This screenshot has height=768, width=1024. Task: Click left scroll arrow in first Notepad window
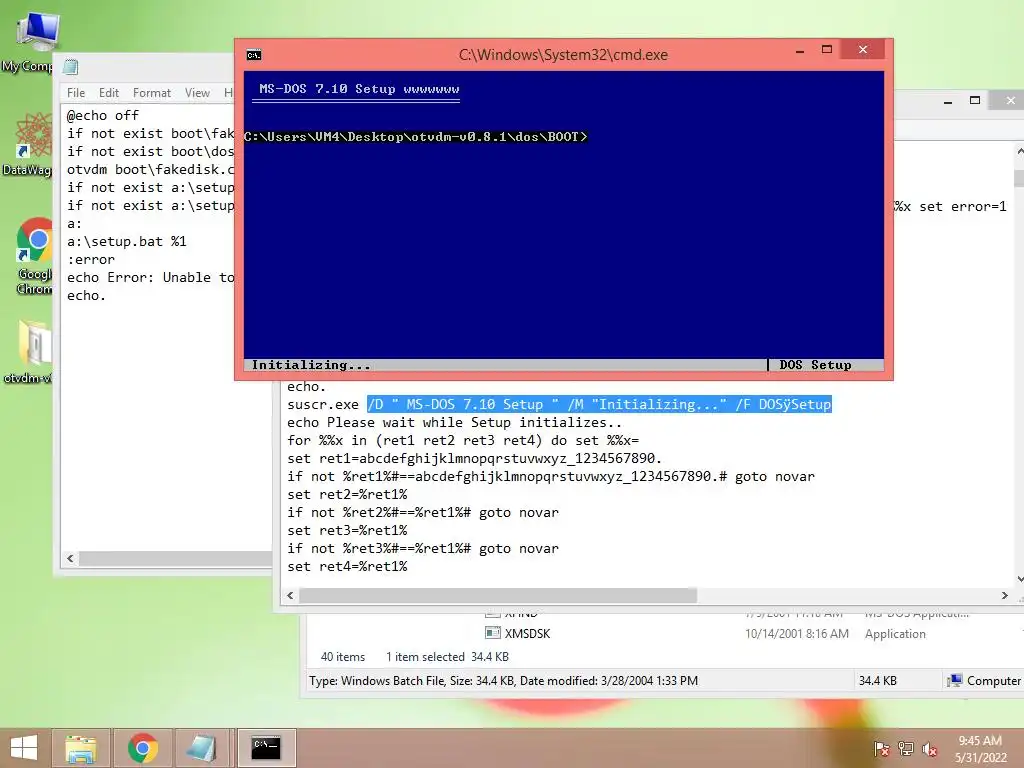click(71, 559)
